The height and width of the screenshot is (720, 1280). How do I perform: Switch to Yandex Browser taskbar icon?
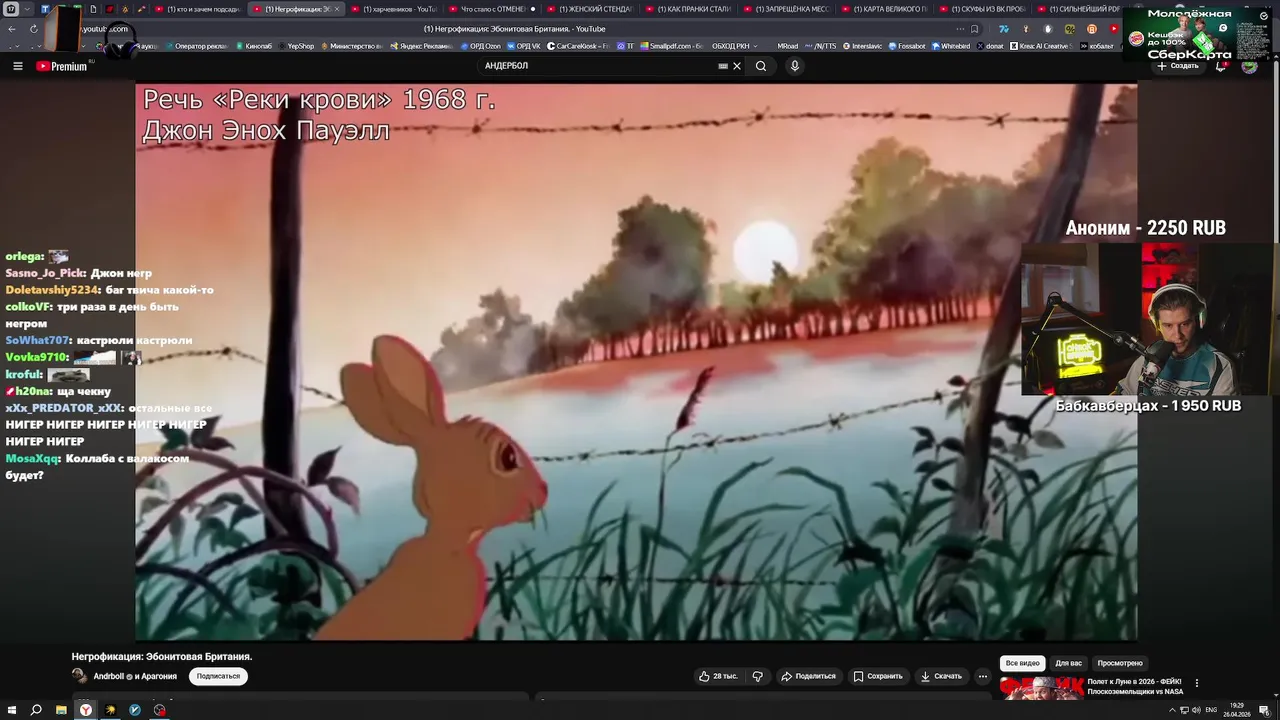point(86,710)
